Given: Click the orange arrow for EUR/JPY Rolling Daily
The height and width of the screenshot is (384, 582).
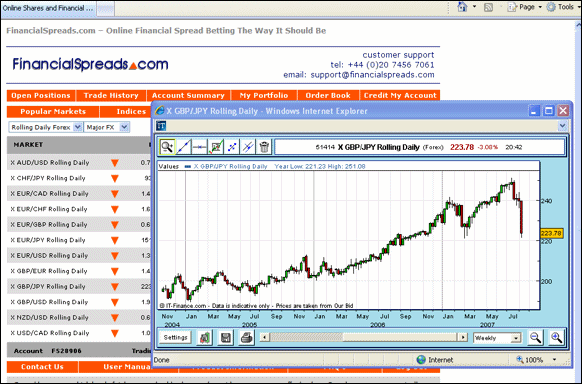Looking at the screenshot, I should 115,240.
